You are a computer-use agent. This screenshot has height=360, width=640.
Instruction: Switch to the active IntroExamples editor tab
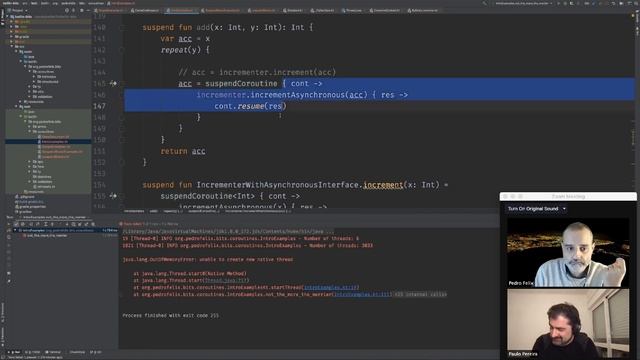point(181,10)
